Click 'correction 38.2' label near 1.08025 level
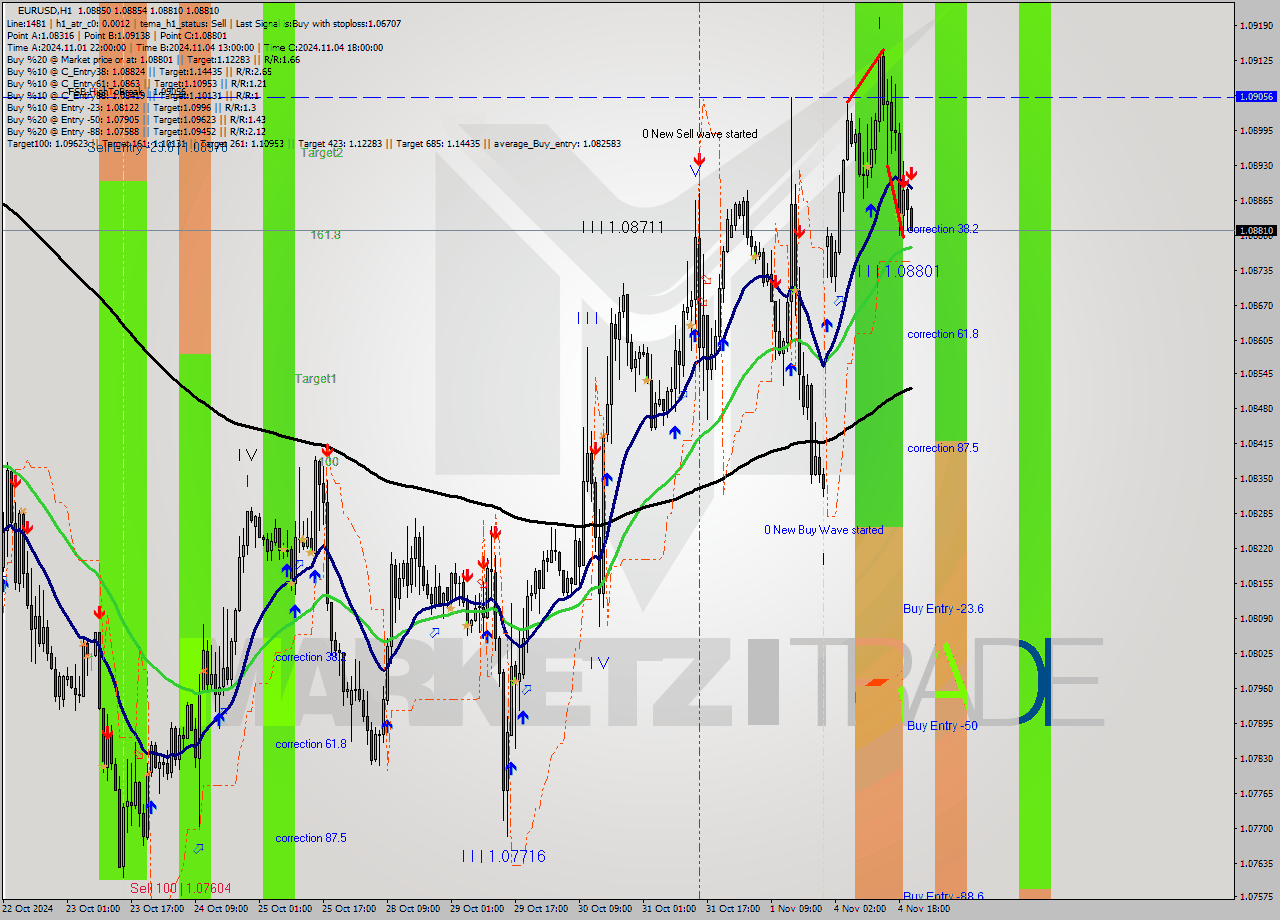 (311, 657)
